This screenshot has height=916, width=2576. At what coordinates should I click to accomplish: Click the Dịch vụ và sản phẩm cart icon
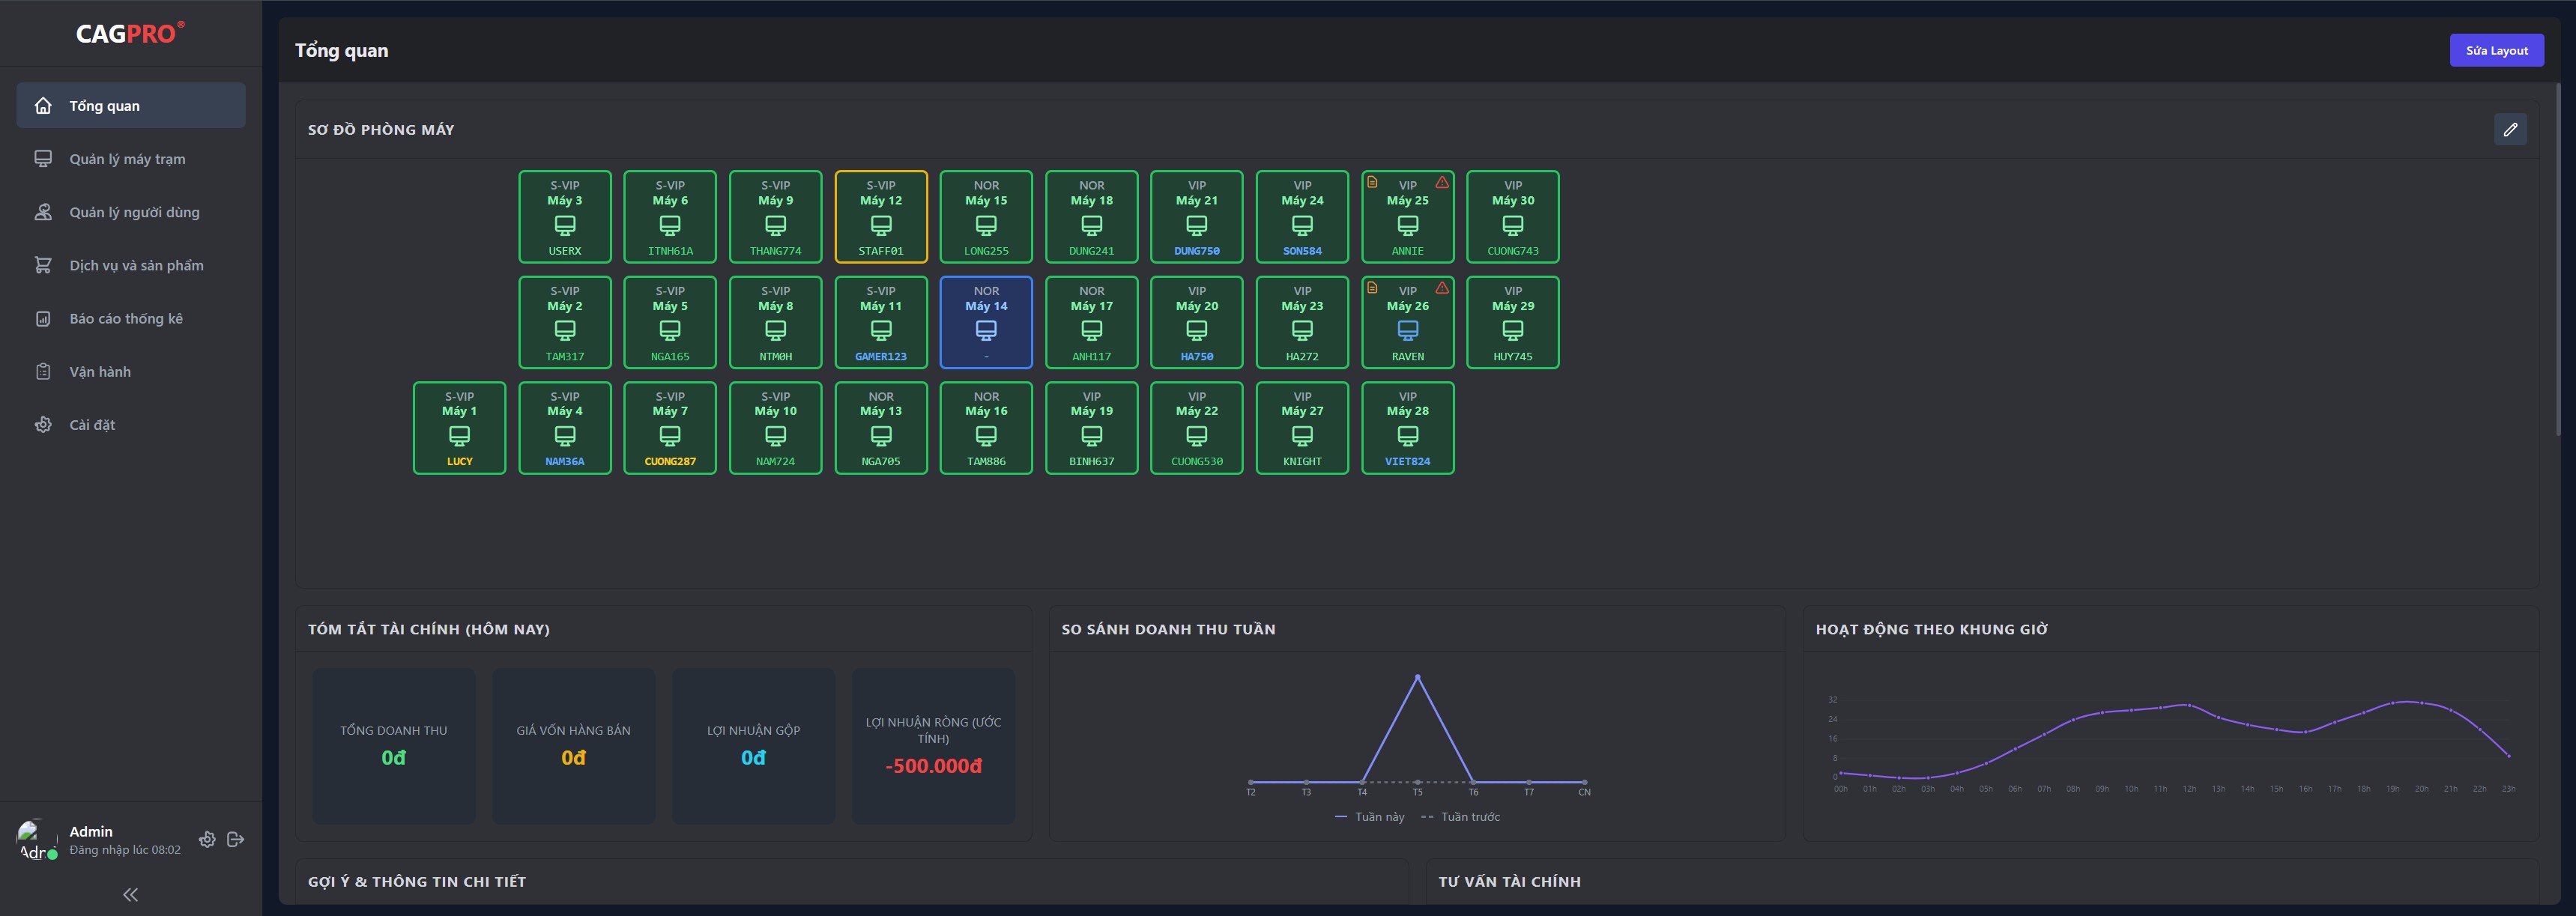[43, 265]
